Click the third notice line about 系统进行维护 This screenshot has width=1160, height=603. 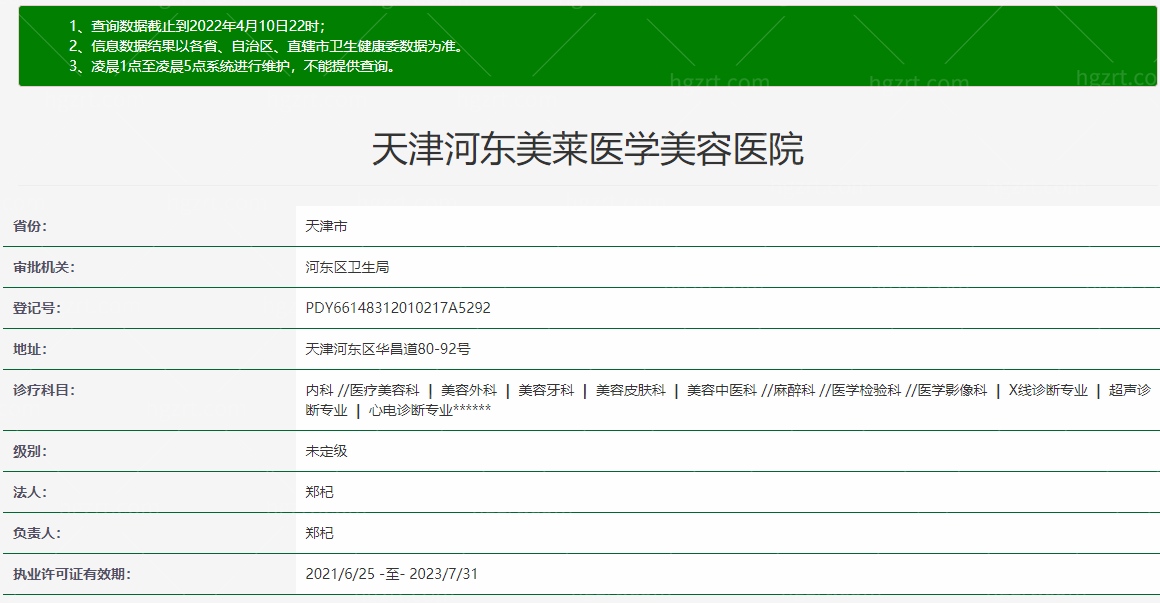click(232, 67)
